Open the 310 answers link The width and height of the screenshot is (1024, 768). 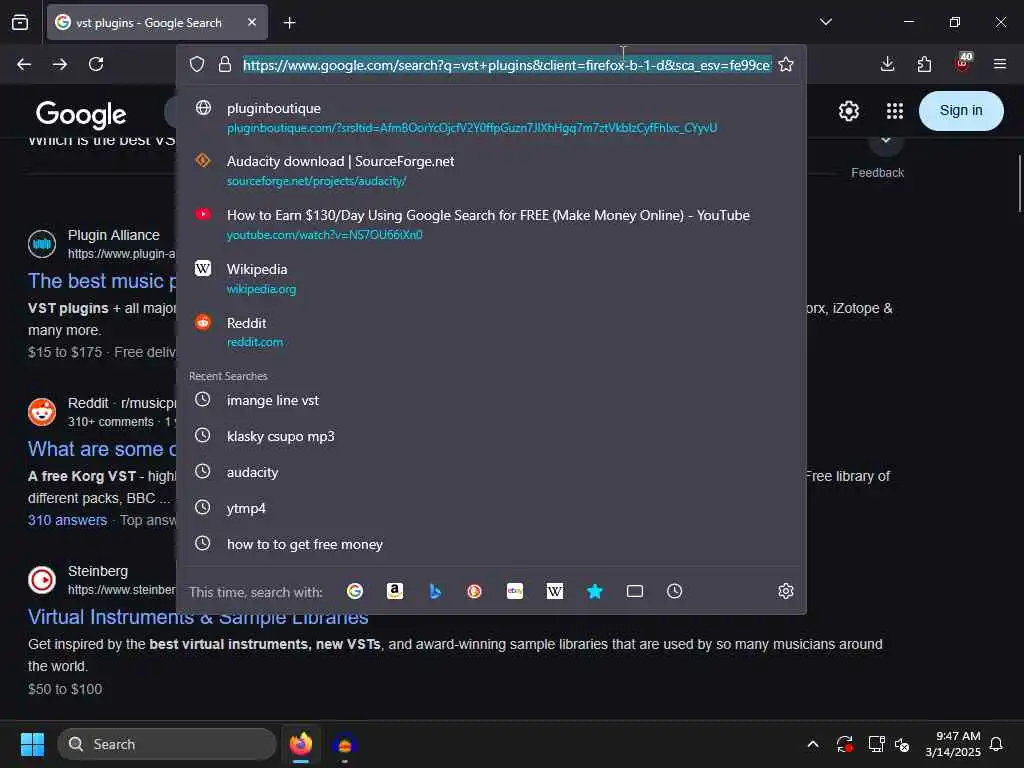point(67,520)
